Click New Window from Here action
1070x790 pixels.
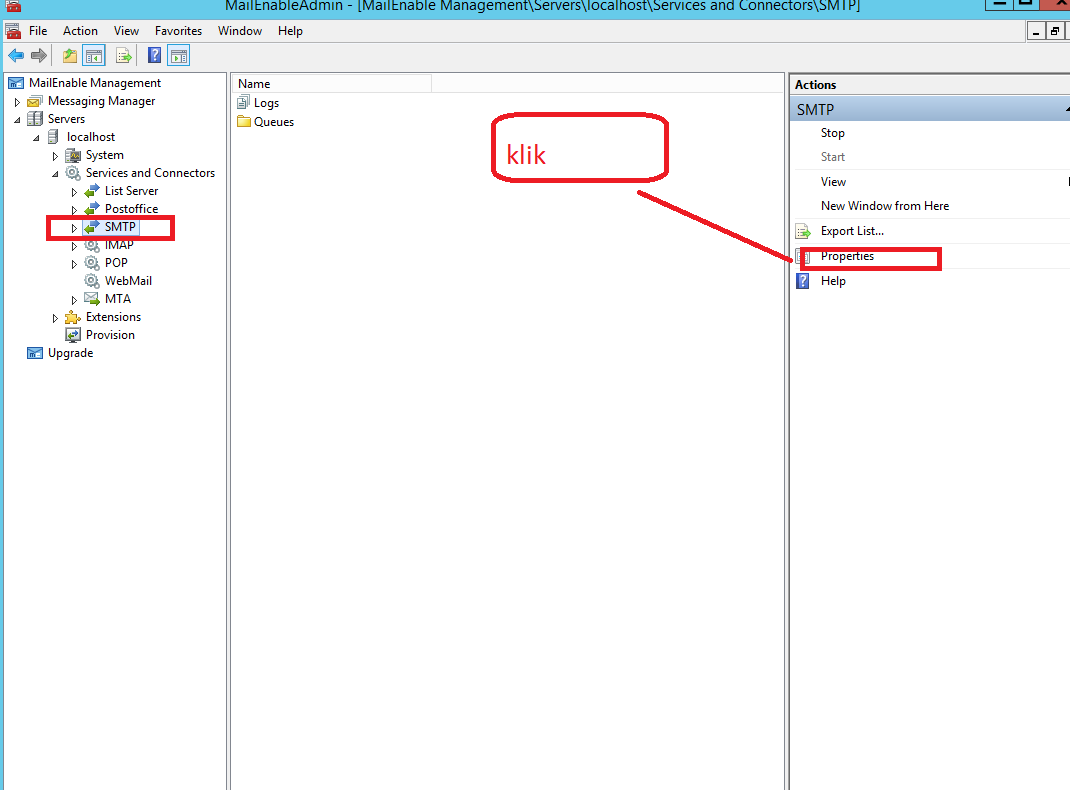pyautogui.click(x=884, y=206)
